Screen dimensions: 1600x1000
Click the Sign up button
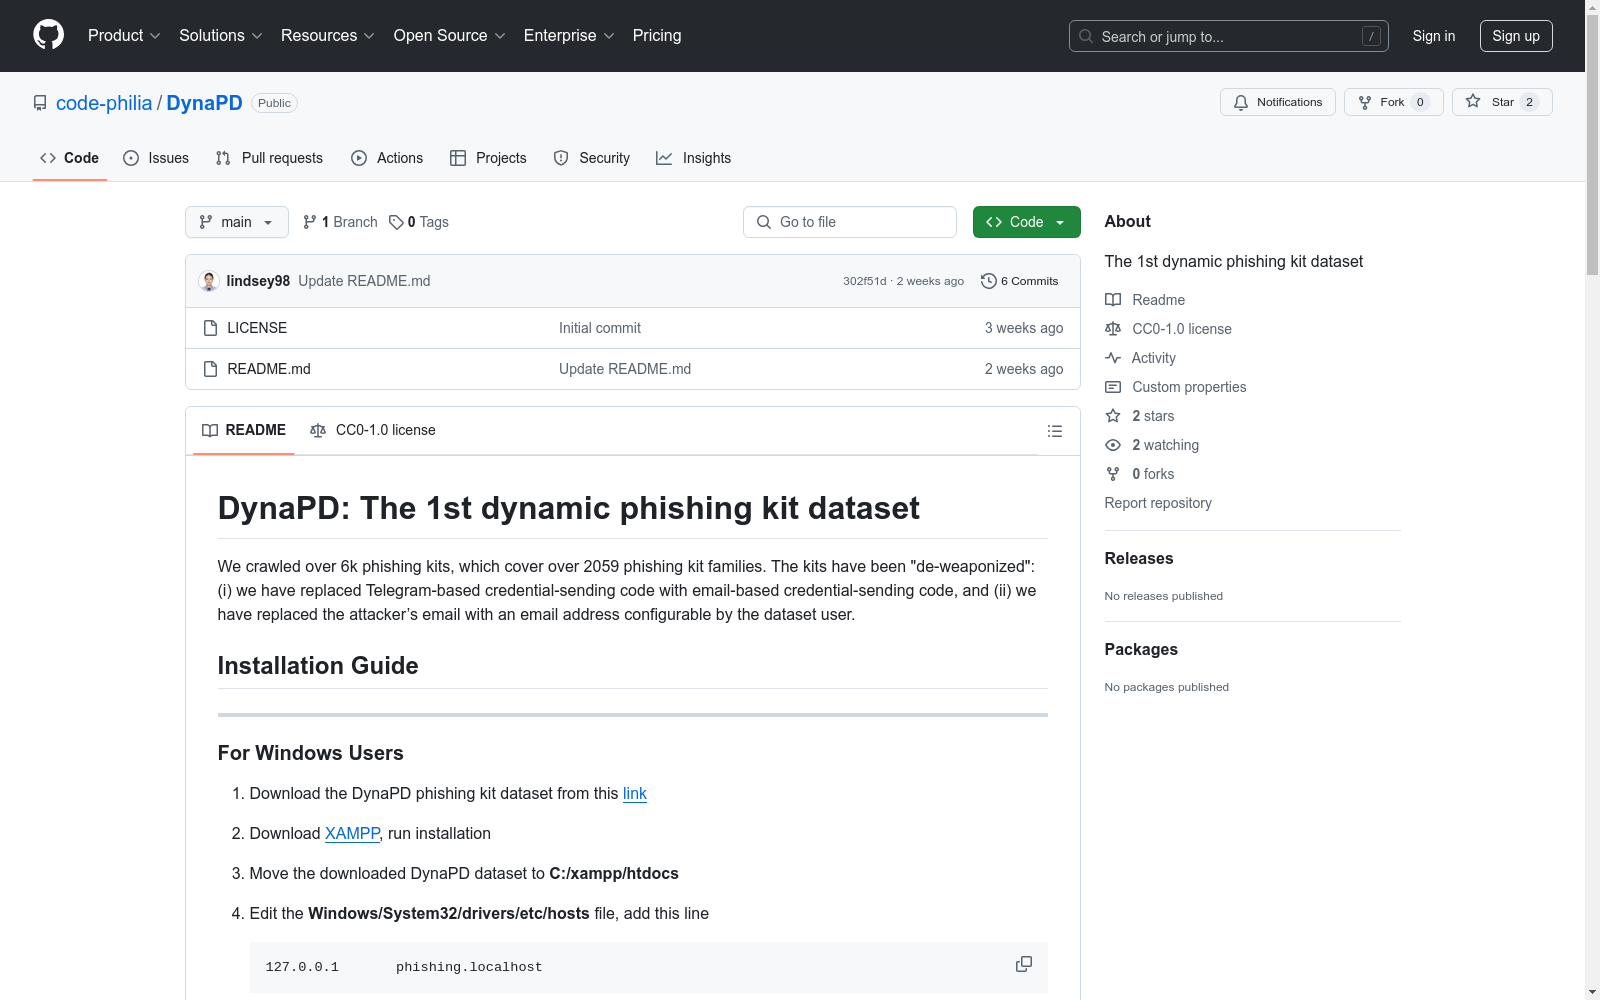[1516, 36]
